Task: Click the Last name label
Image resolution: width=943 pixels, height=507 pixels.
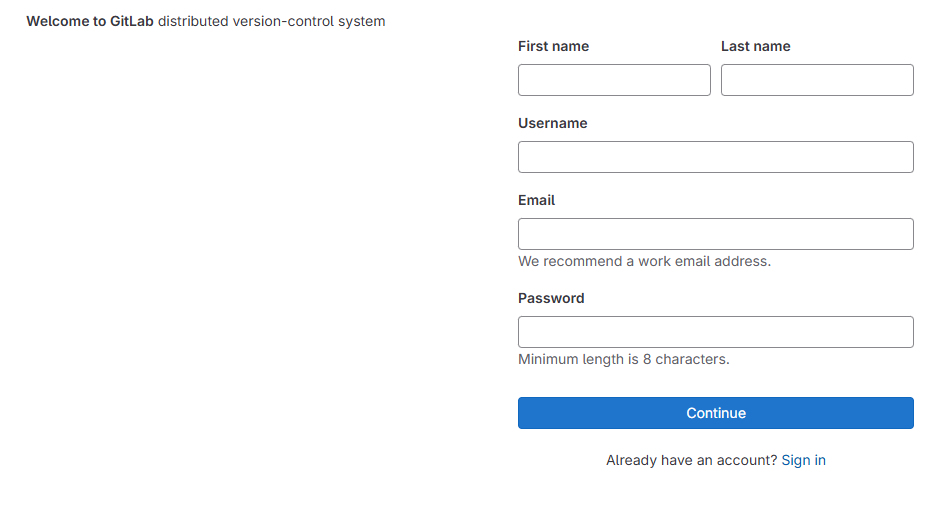Action: 755,46
